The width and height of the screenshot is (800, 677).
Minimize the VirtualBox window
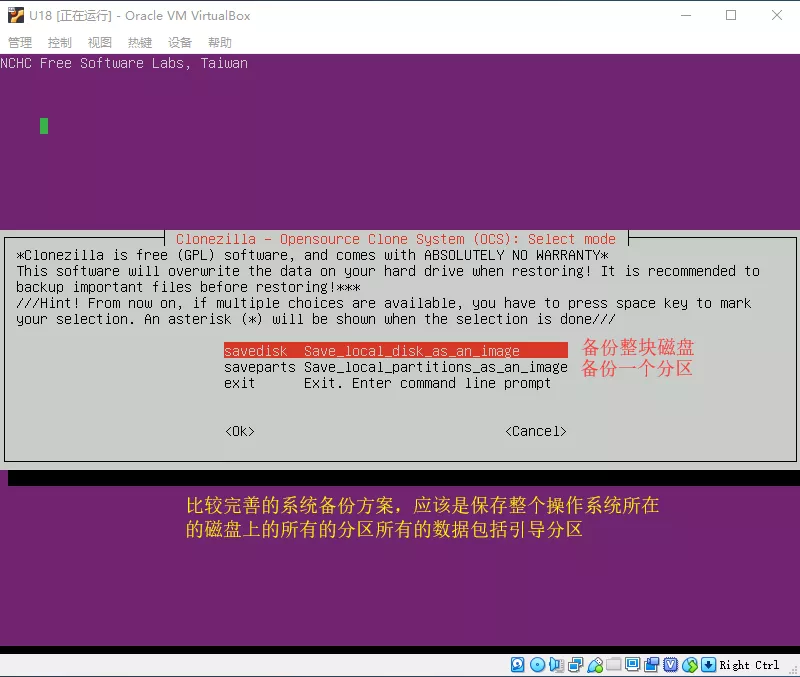click(686, 15)
